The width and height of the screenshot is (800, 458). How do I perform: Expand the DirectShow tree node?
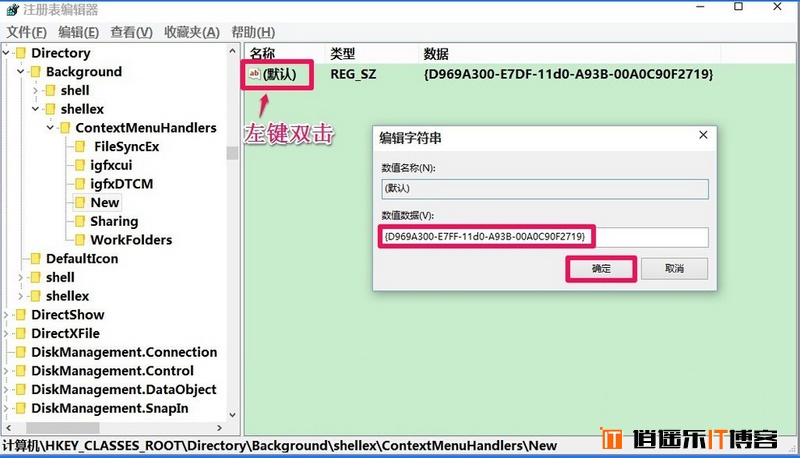[x=6, y=315]
